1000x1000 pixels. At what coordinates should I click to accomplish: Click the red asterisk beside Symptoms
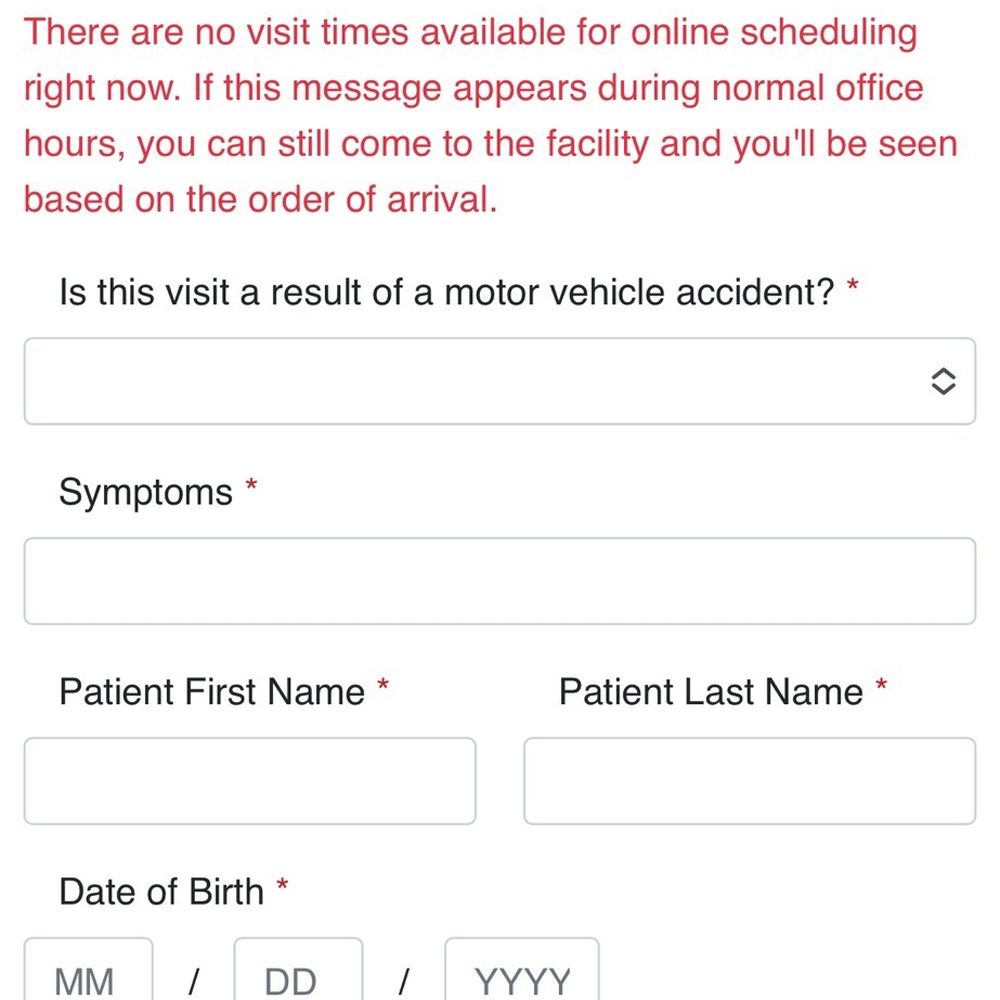point(251,485)
